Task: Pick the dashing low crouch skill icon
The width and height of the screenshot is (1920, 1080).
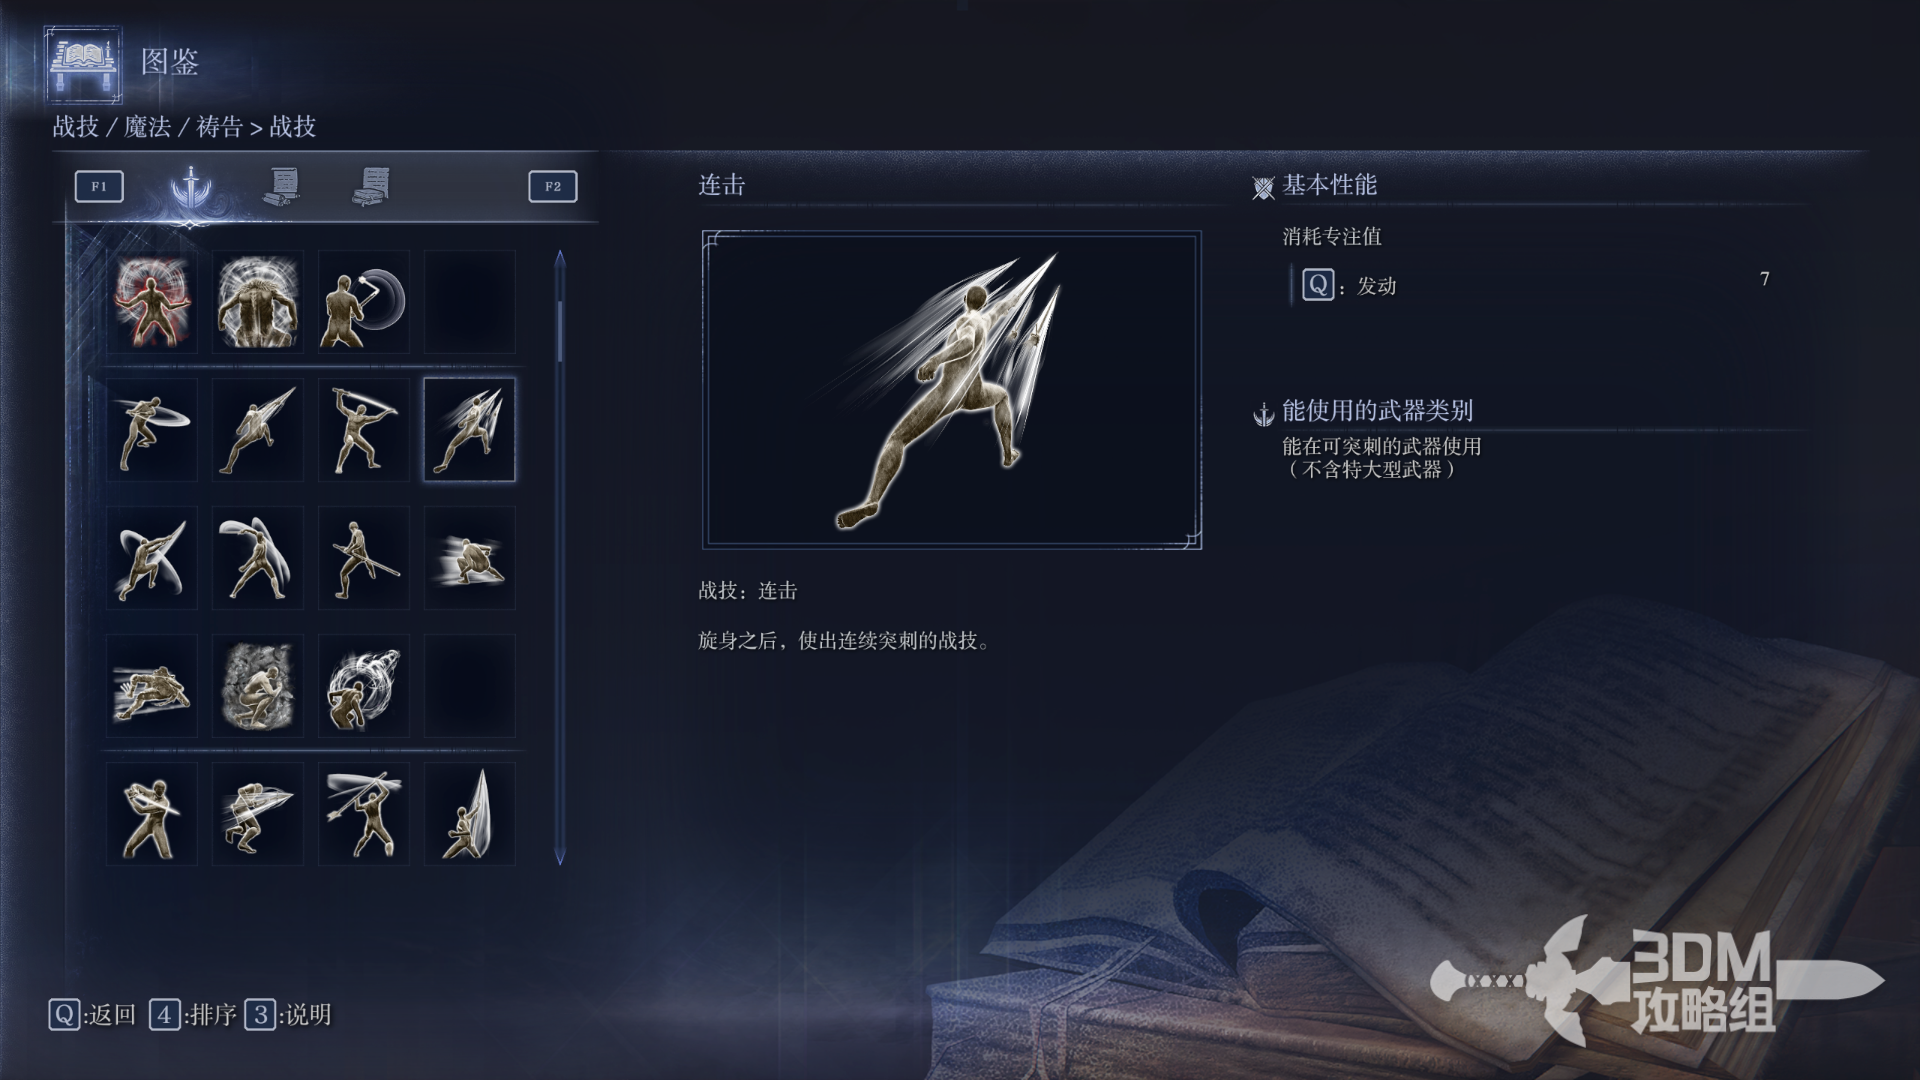Action: click(x=470, y=558)
